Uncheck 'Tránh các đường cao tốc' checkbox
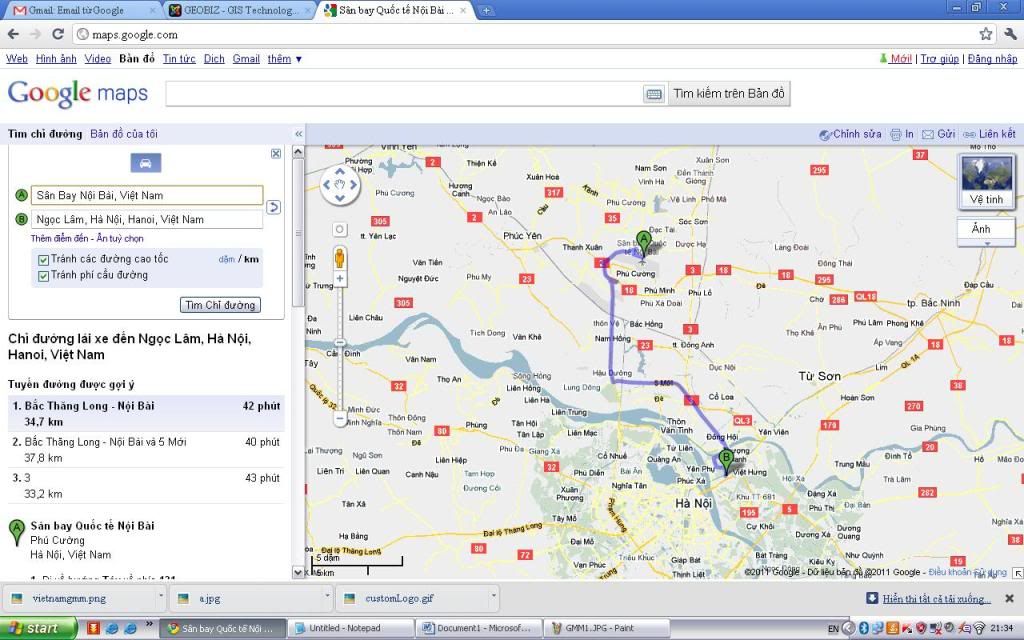 pyautogui.click(x=43, y=260)
